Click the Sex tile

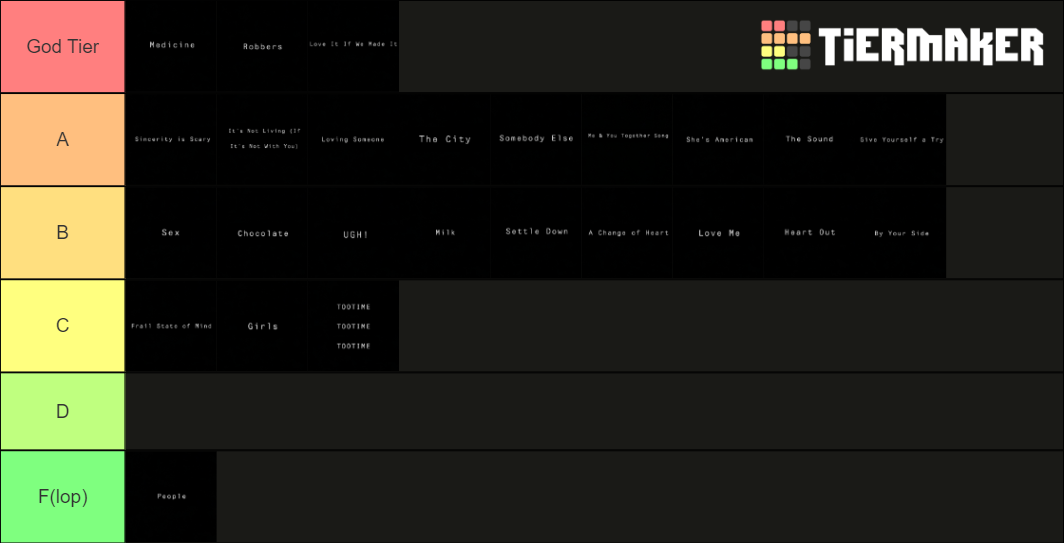[172, 232]
